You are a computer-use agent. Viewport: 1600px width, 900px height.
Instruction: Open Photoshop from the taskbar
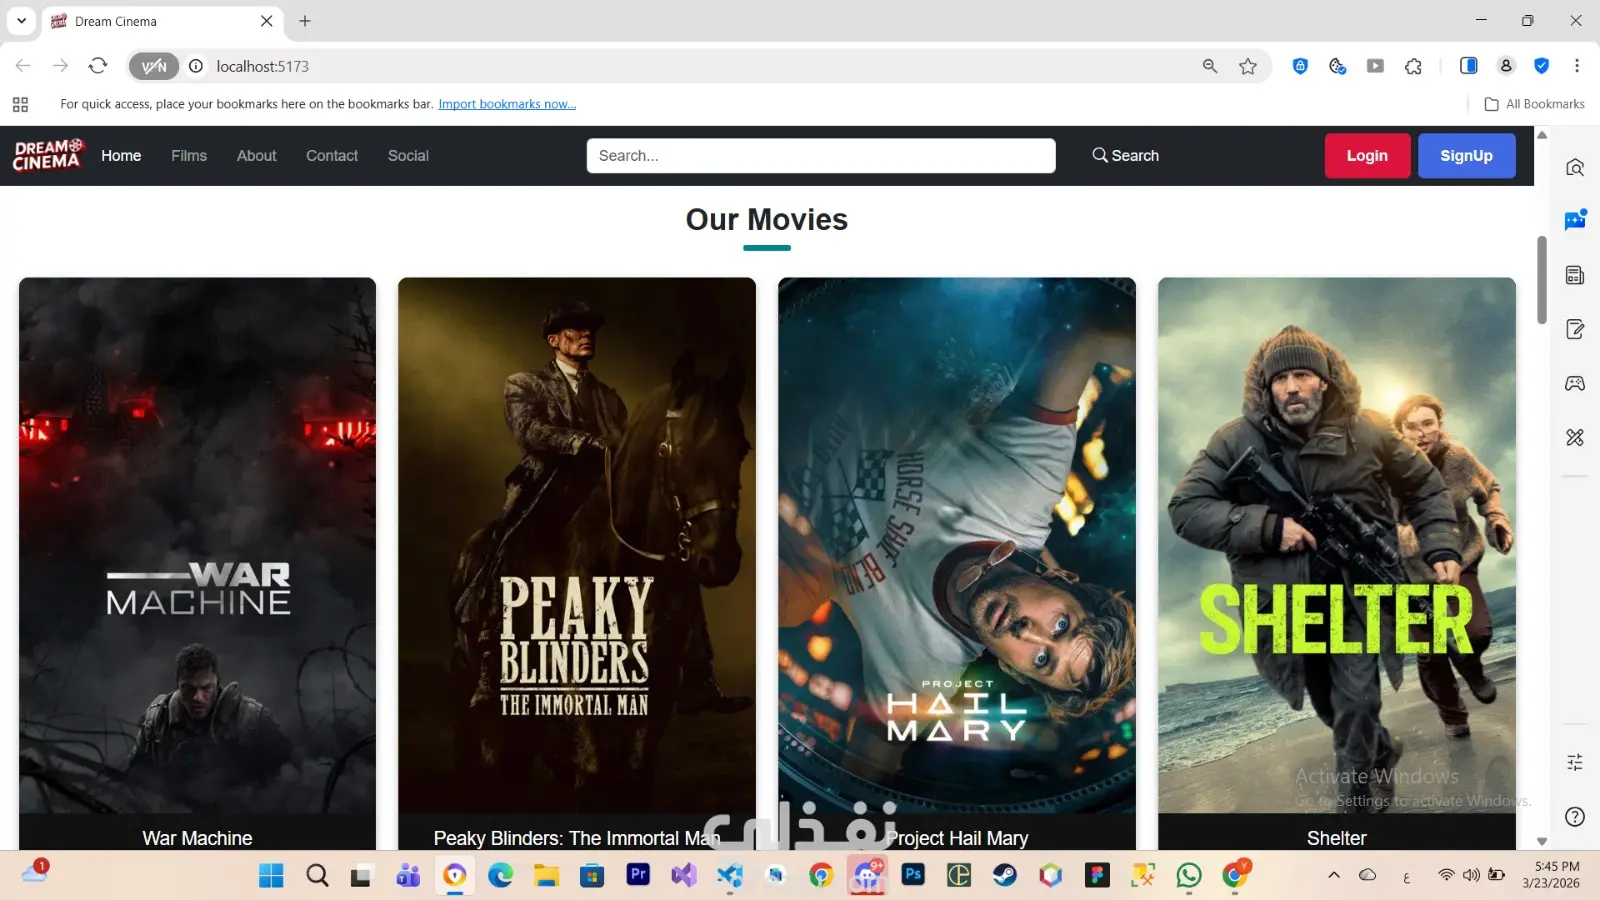coord(913,875)
